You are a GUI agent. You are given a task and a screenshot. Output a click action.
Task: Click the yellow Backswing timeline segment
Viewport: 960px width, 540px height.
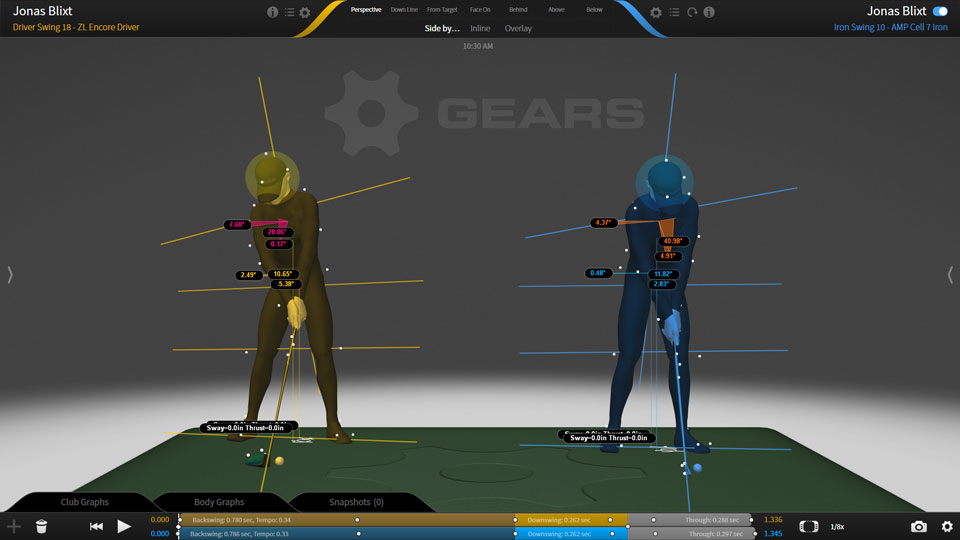pos(347,520)
